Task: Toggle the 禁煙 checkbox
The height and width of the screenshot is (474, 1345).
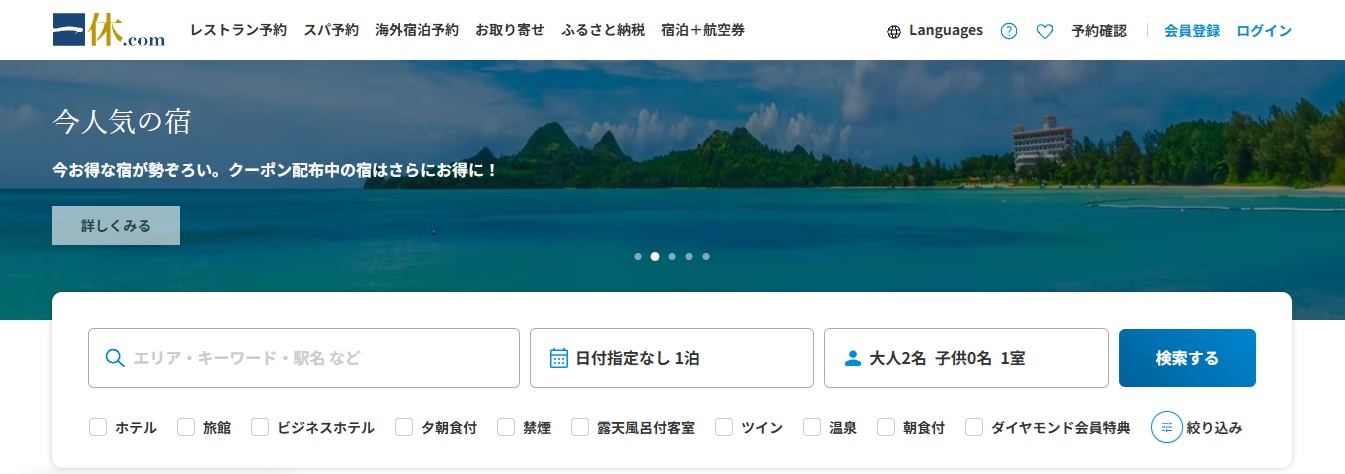Action: [x=506, y=427]
